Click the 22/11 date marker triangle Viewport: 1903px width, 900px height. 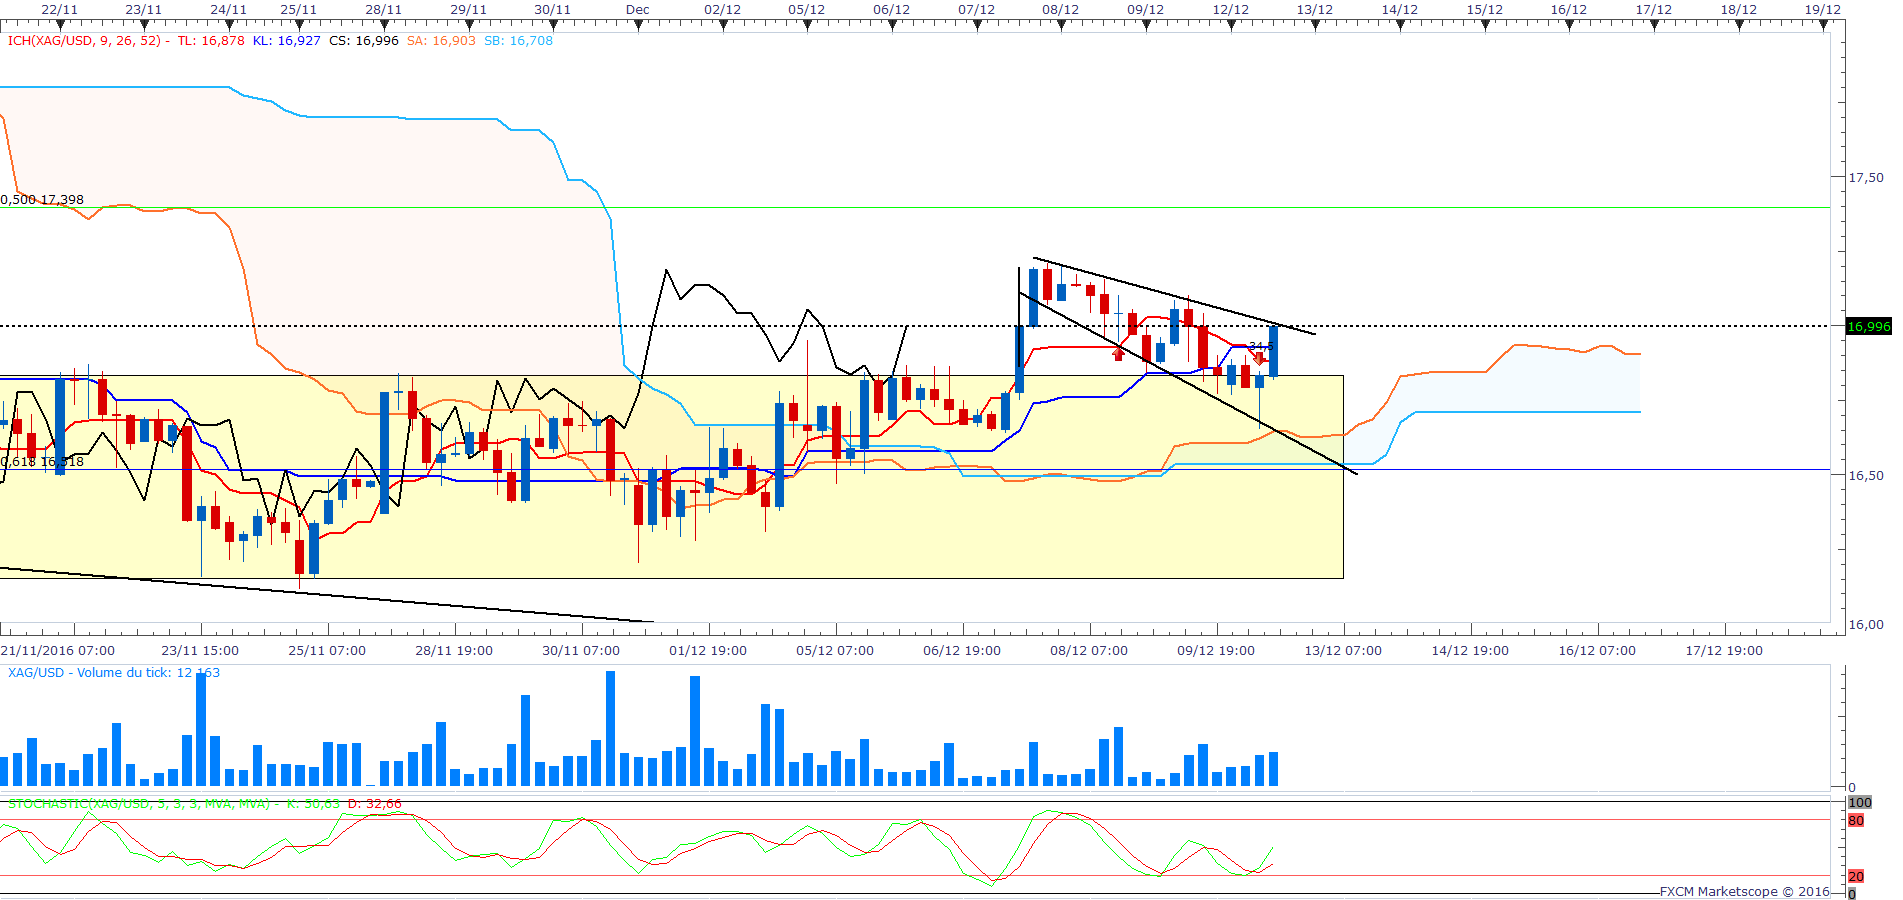[x=59, y=26]
